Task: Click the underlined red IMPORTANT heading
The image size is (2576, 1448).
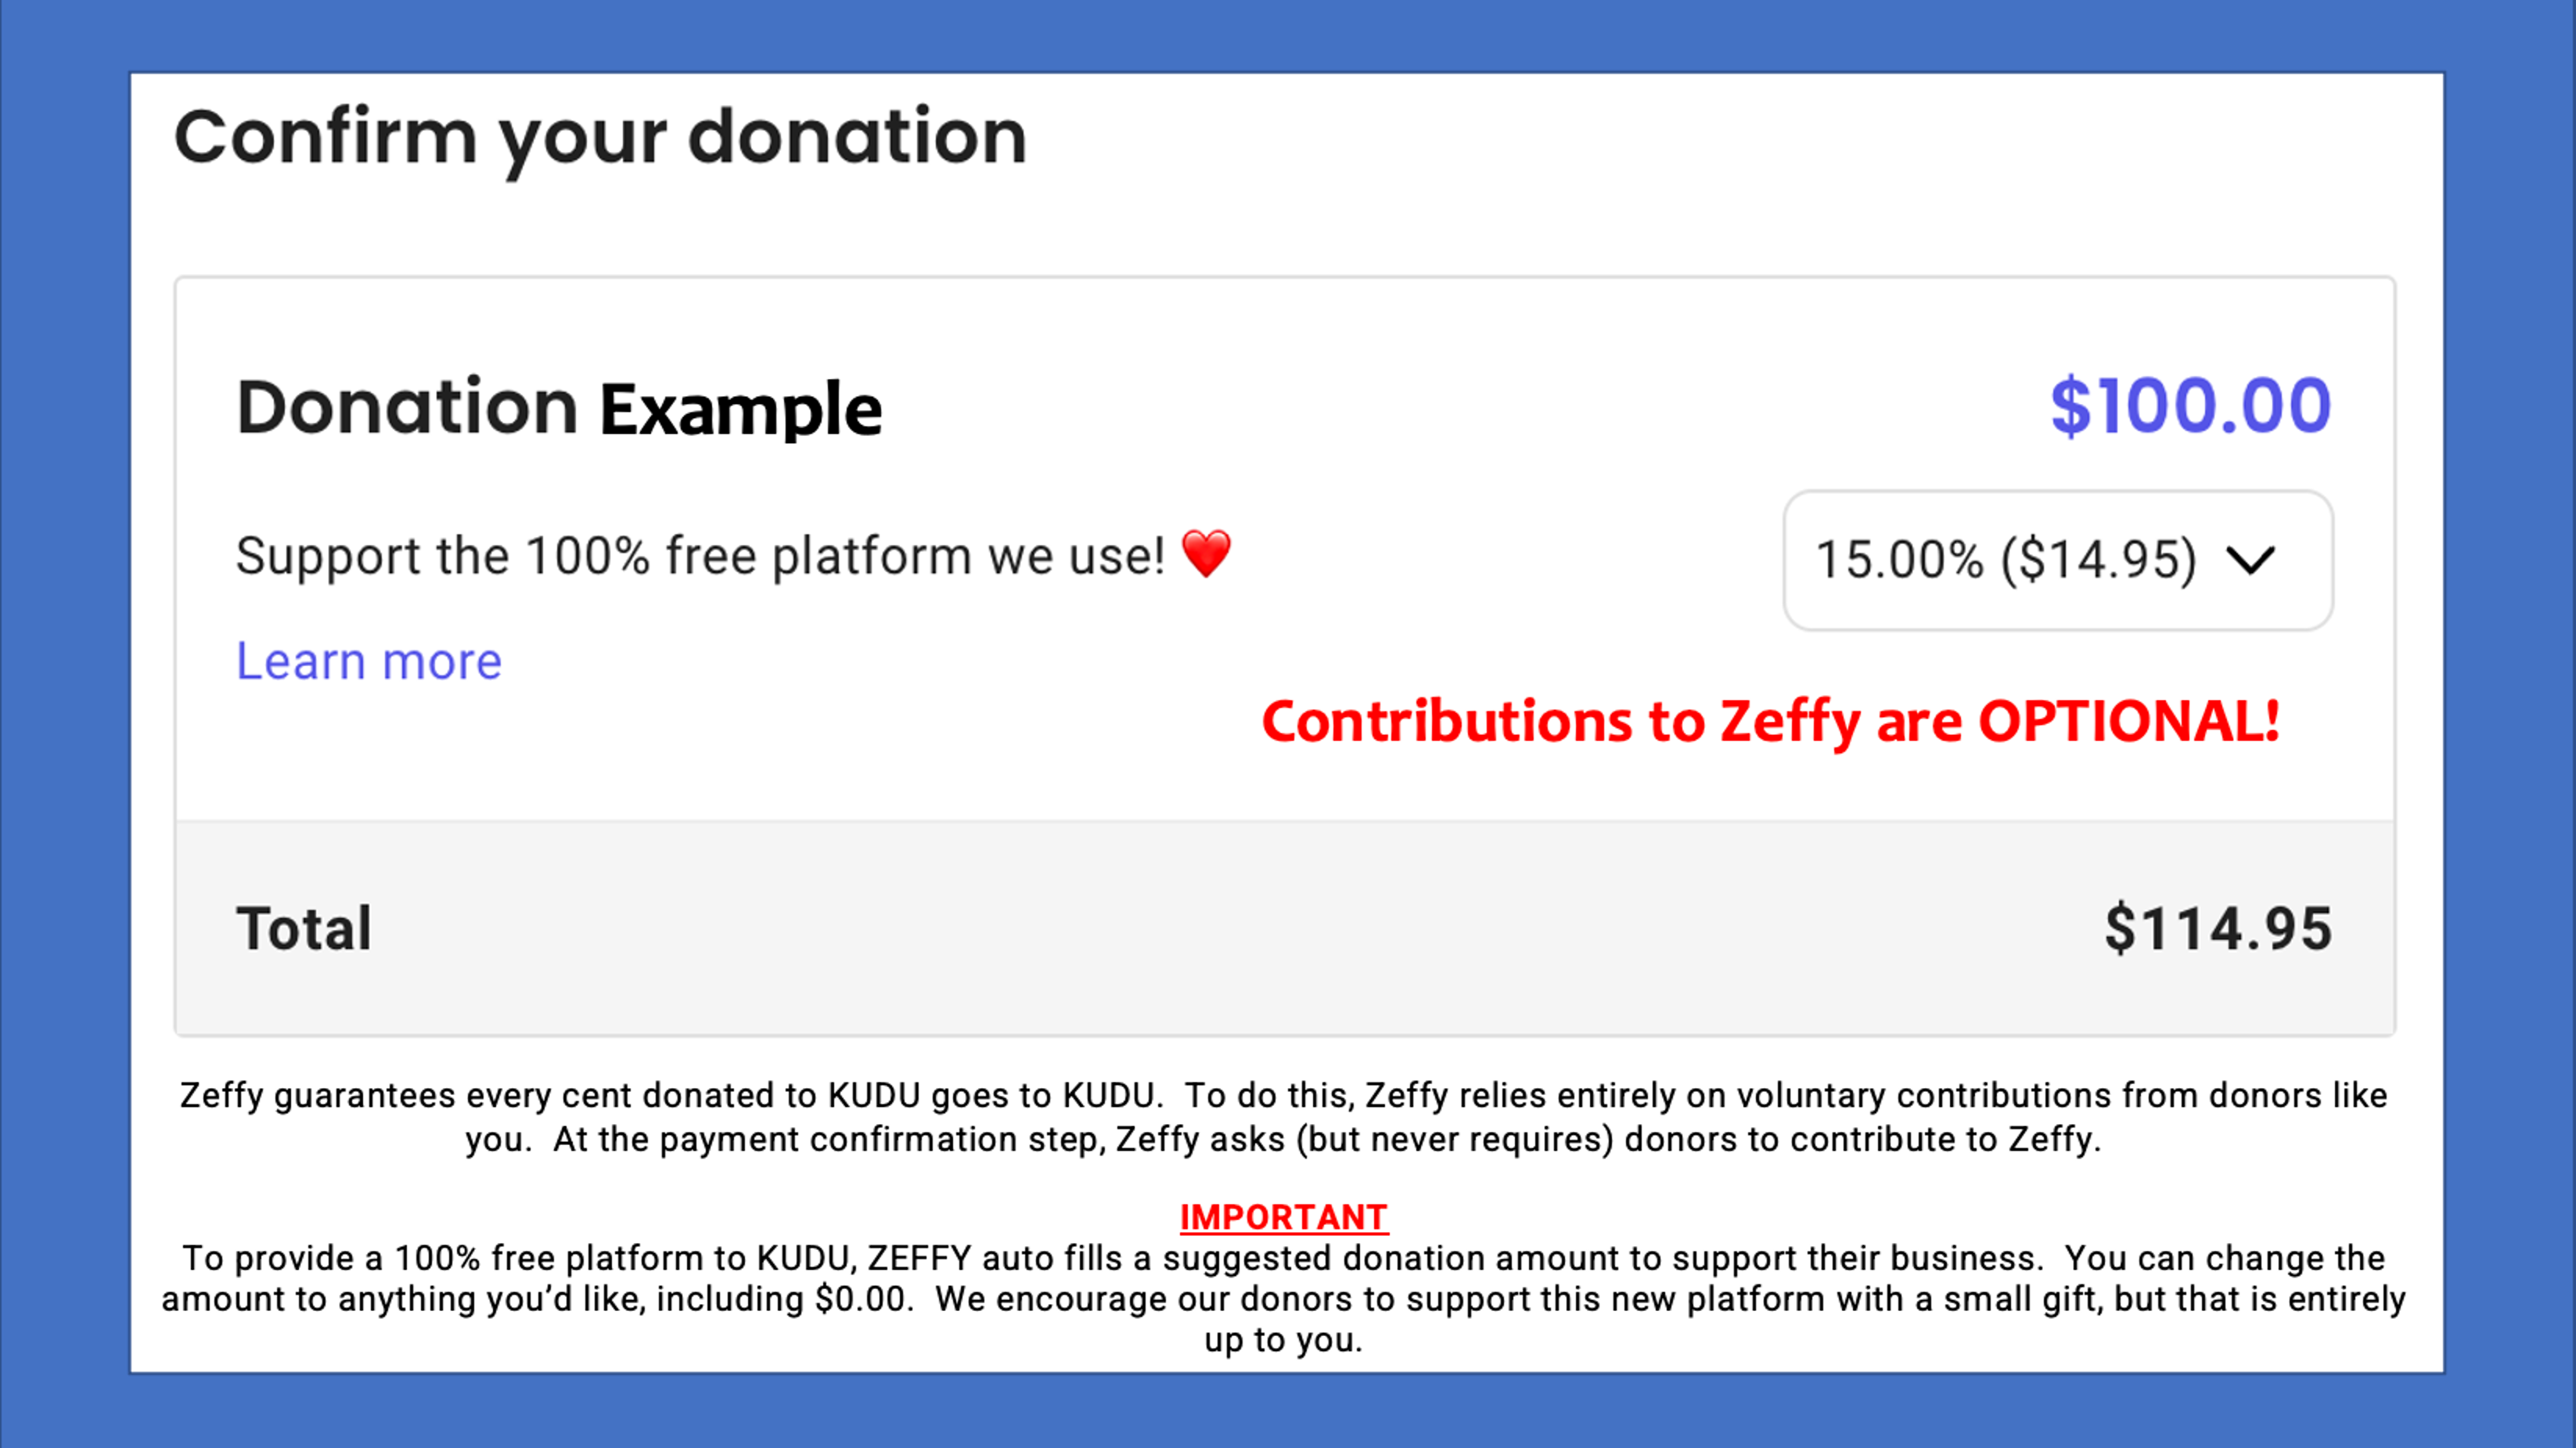Action: click(x=1284, y=1217)
